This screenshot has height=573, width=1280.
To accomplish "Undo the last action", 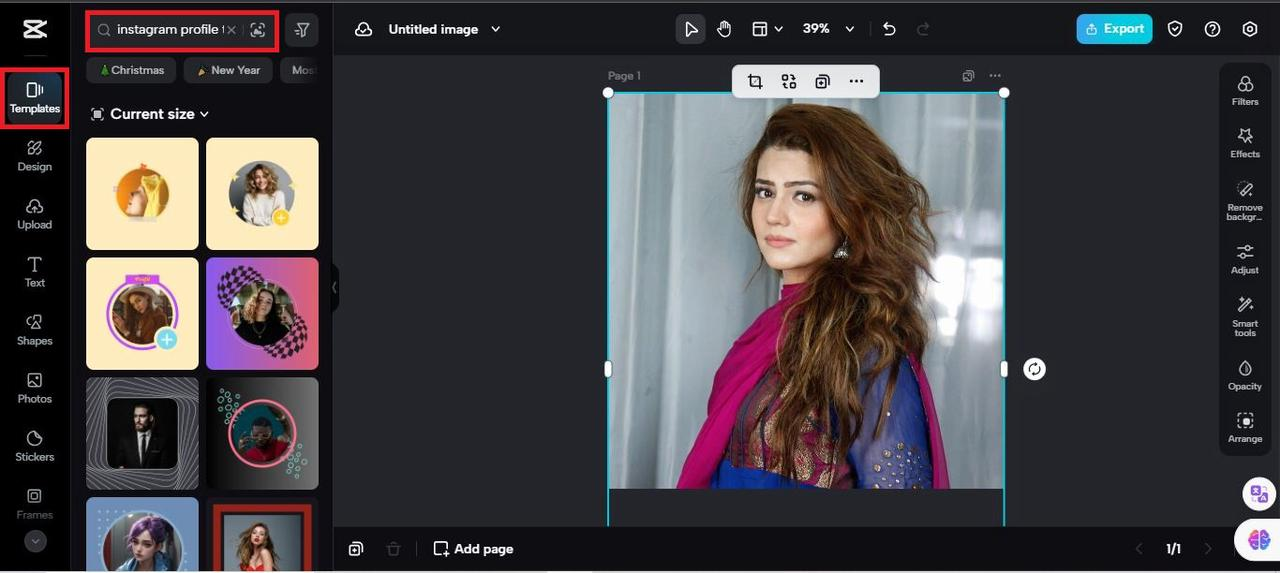I will (x=889, y=29).
